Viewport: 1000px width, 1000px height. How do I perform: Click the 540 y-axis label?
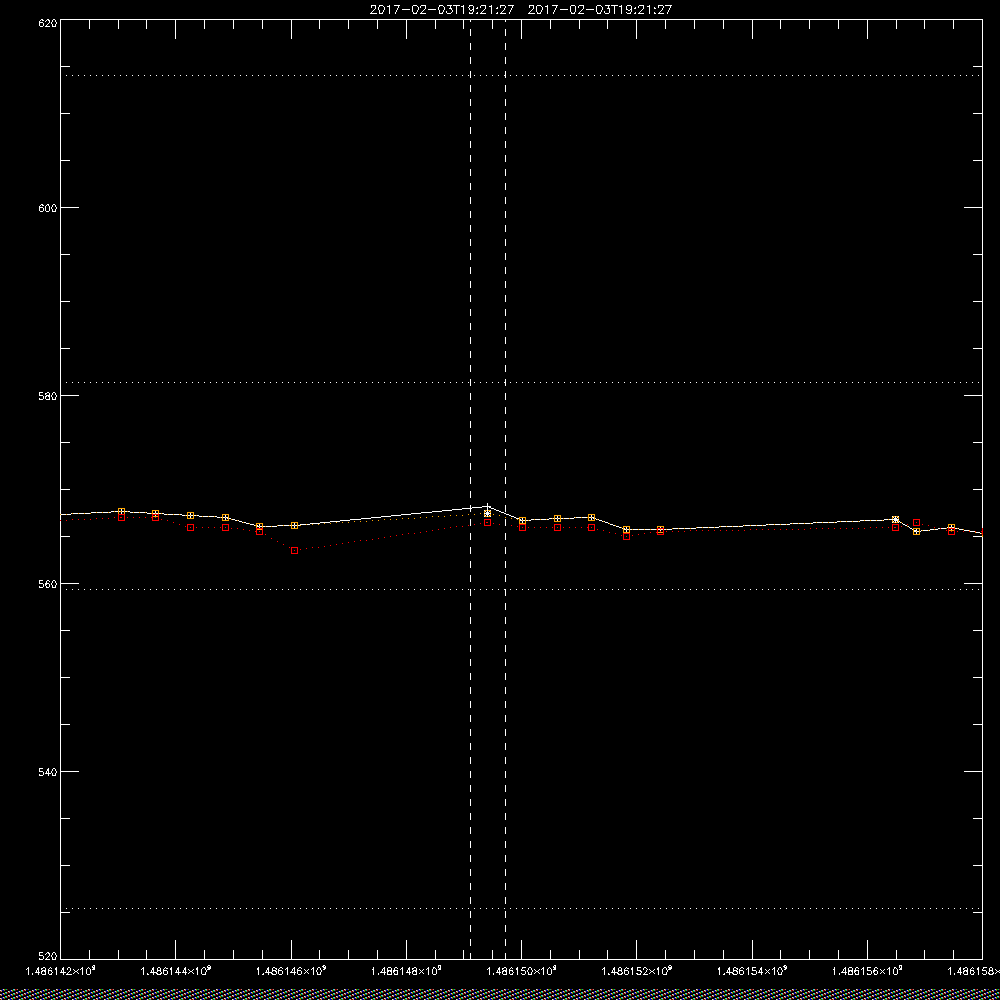pyautogui.click(x=48, y=772)
